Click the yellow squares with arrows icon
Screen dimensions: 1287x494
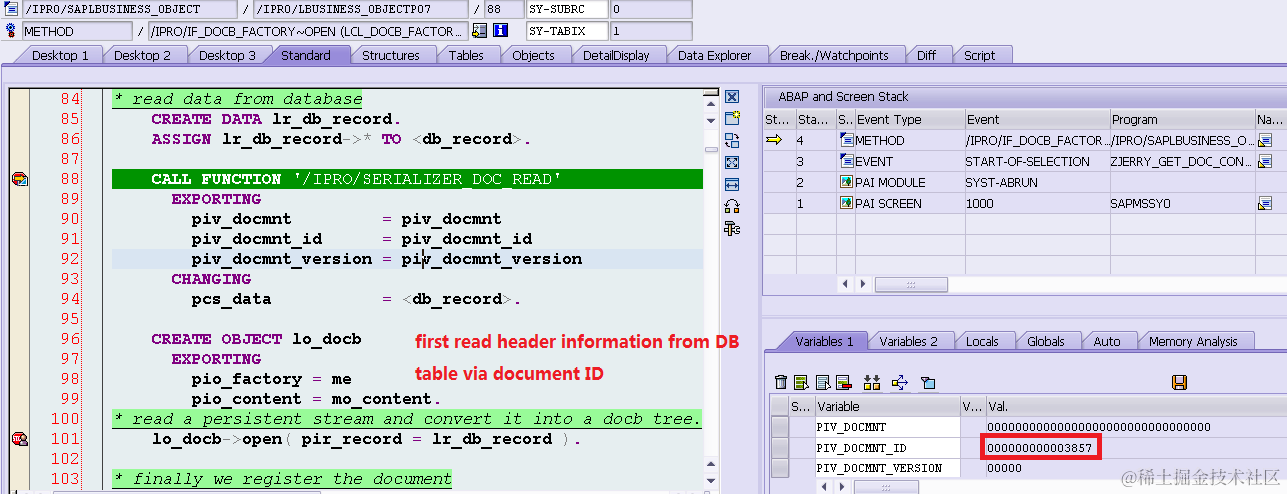[871, 382]
